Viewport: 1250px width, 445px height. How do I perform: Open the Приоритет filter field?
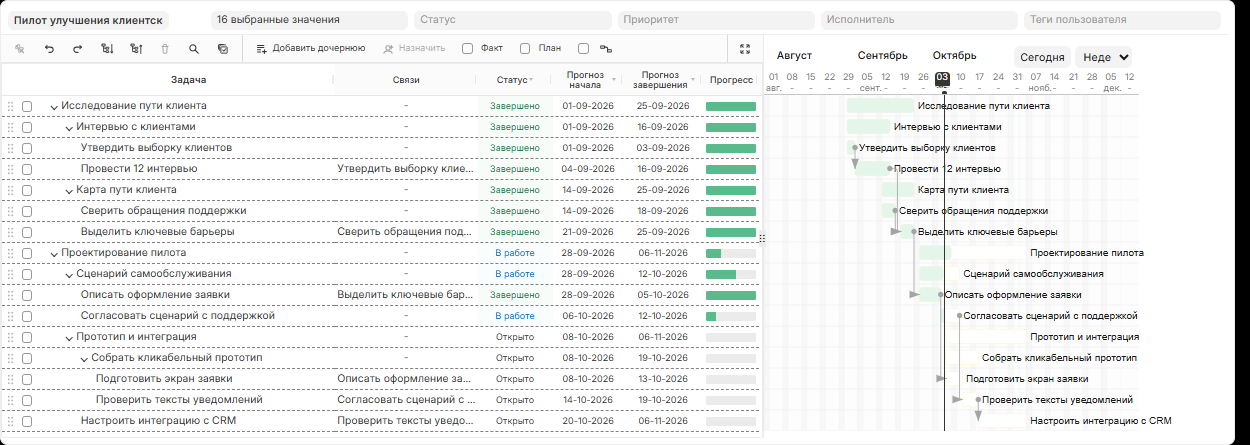(x=716, y=19)
